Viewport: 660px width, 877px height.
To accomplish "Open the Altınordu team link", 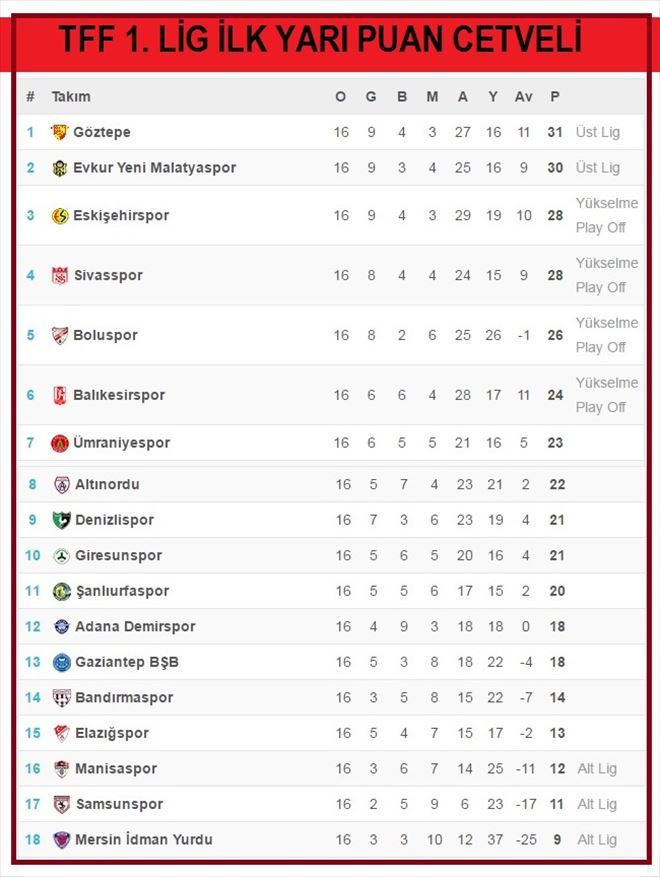I will point(107,484).
